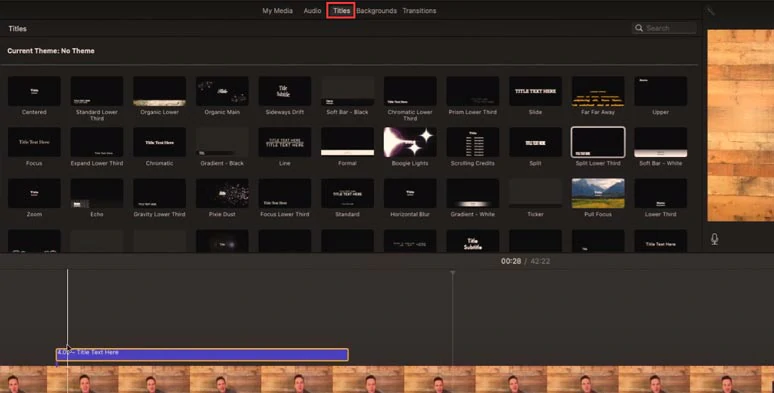774x393 pixels.
Task: Choose the Sideways Drift title
Action: (x=285, y=91)
